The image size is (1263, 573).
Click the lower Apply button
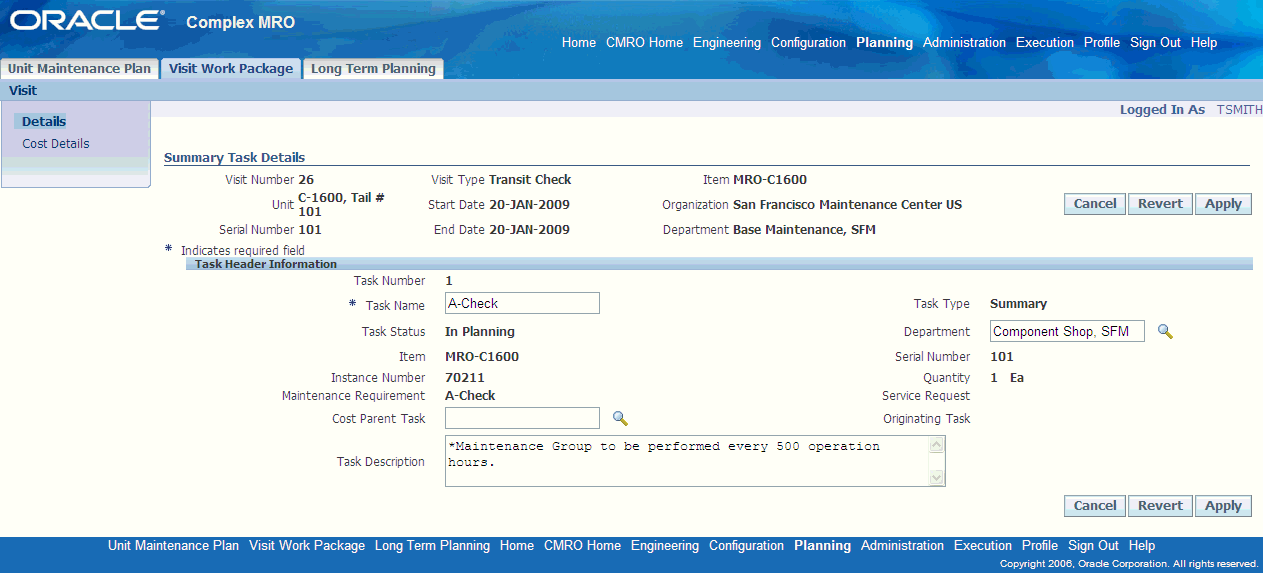[1223, 506]
